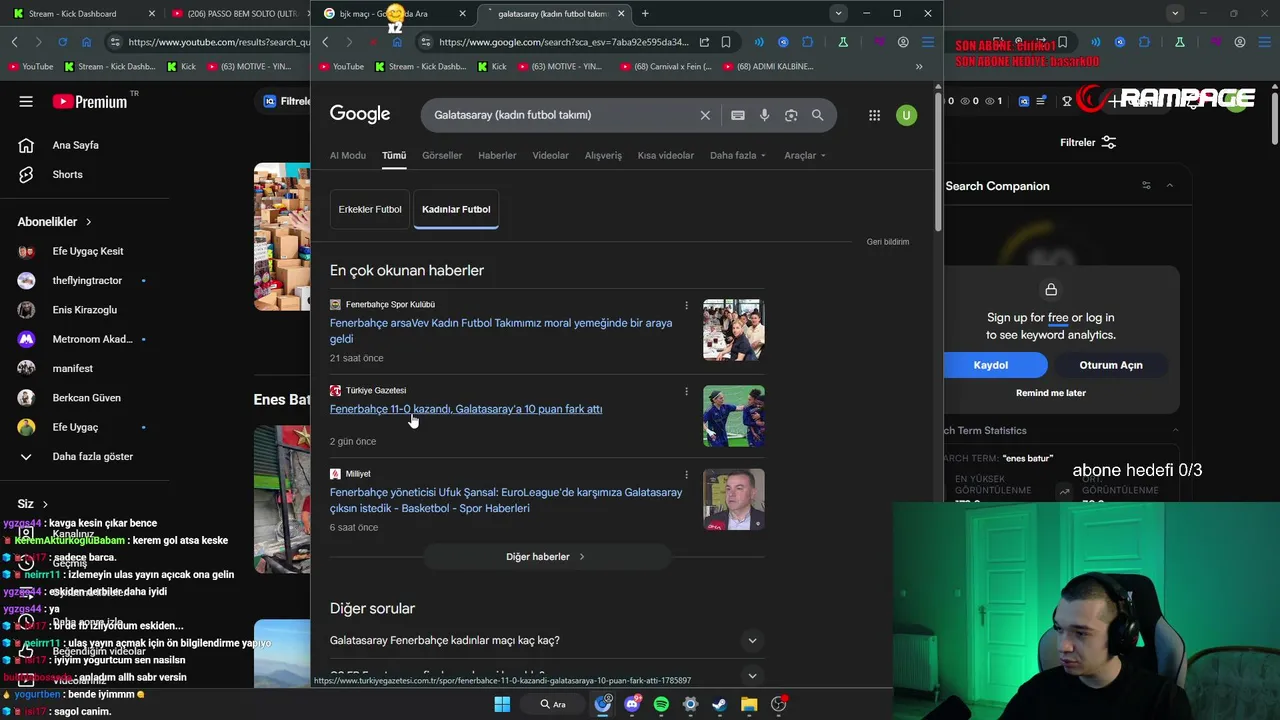The height and width of the screenshot is (720, 1280).
Task: Switch to the Videolar search tab
Action: (550, 155)
